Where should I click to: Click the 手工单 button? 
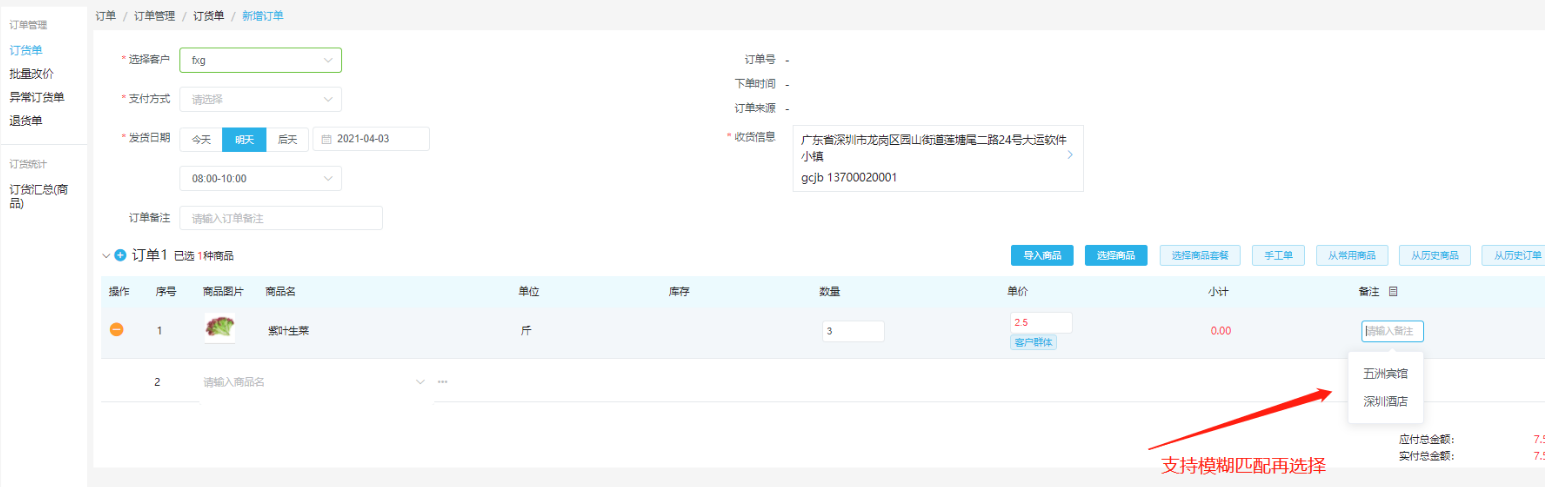point(1278,255)
